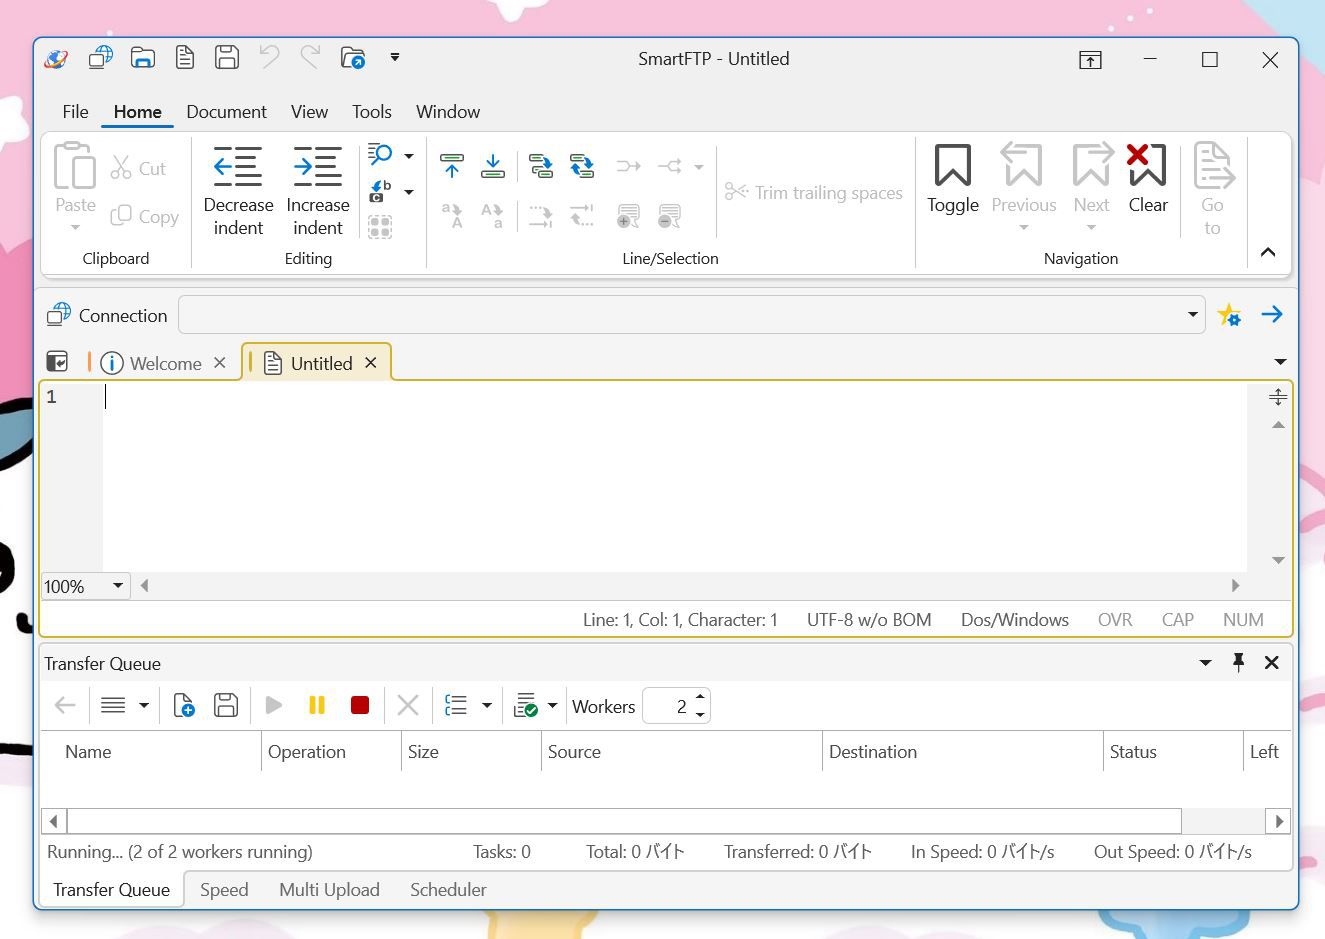Open the 100% zoom dropdown
Screen dimensions: 1325x939
[117, 586]
